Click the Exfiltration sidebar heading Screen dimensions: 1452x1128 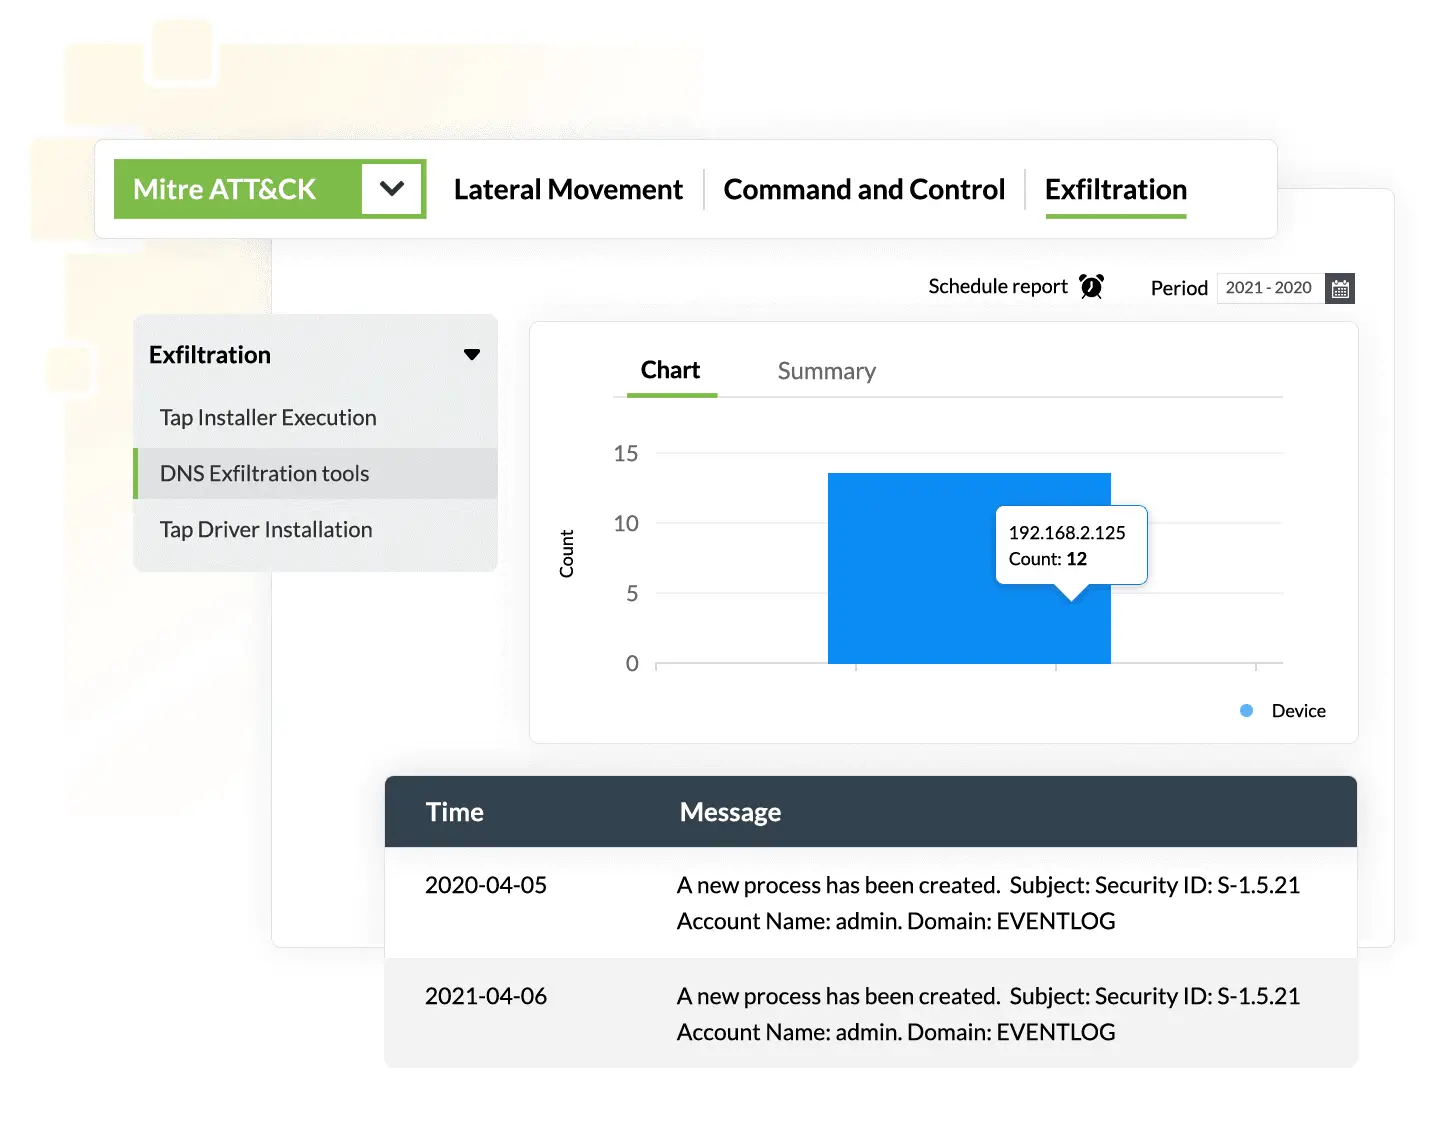tap(210, 355)
